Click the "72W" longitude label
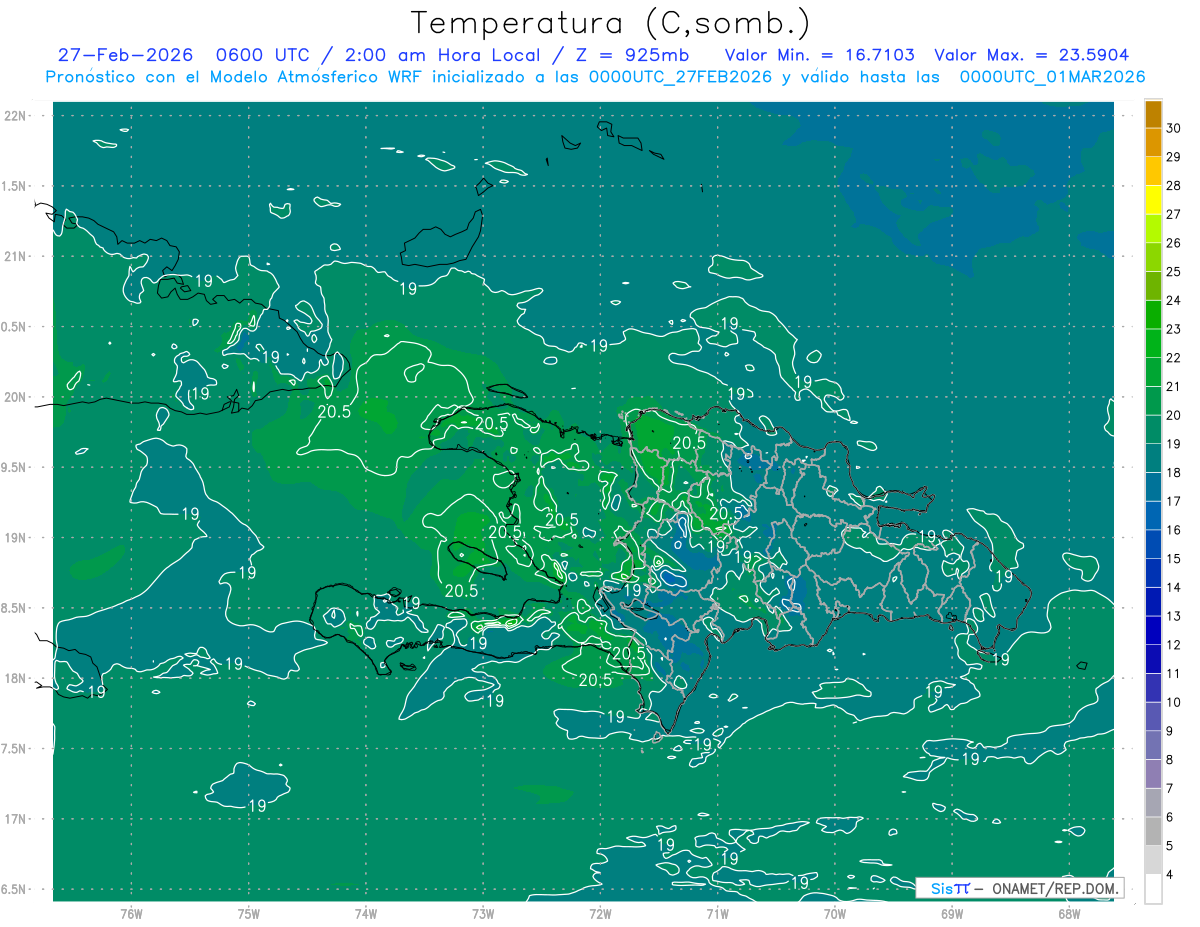This screenshot has height=927, width=1200. [600, 913]
